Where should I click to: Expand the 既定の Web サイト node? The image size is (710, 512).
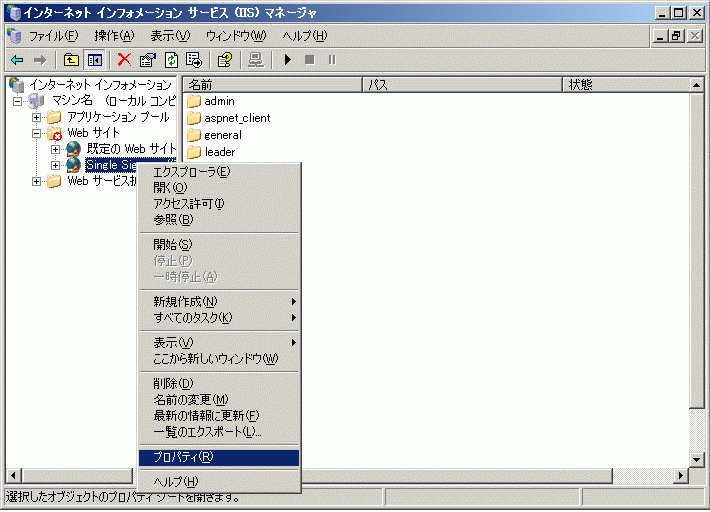[55, 149]
